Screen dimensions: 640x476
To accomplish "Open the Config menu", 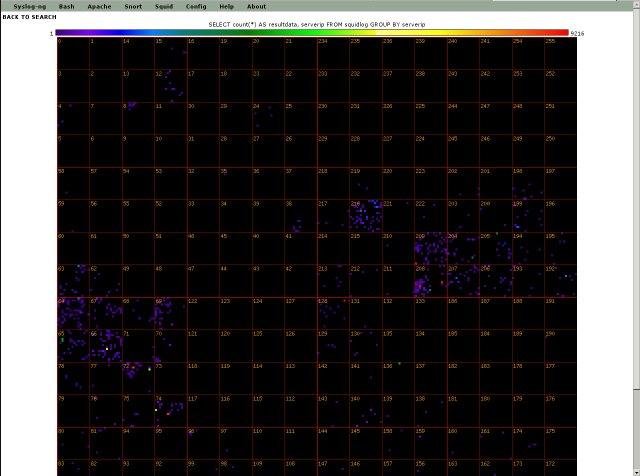I will pyautogui.click(x=196, y=6).
